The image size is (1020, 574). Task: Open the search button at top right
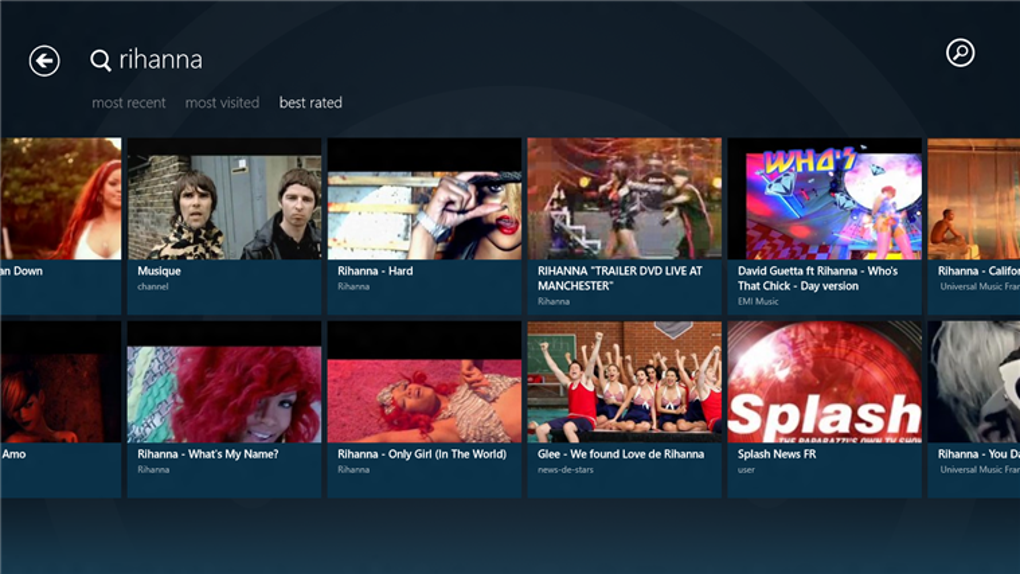click(960, 53)
